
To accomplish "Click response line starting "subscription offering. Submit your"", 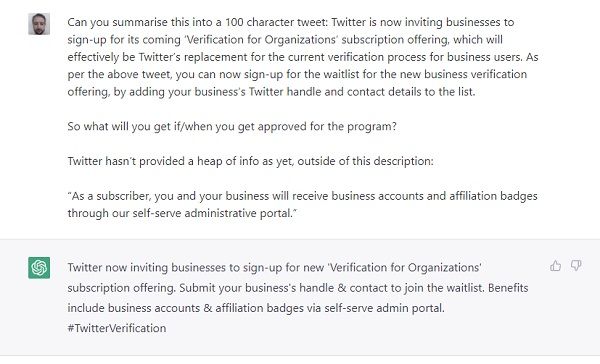I will pyautogui.click(x=298, y=288).
